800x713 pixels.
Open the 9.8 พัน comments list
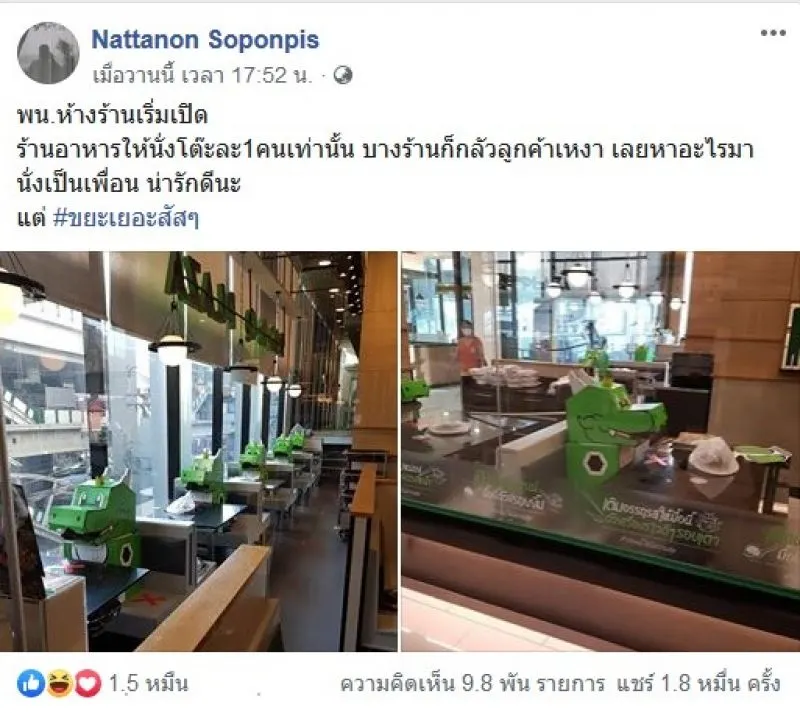tap(472, 683)
